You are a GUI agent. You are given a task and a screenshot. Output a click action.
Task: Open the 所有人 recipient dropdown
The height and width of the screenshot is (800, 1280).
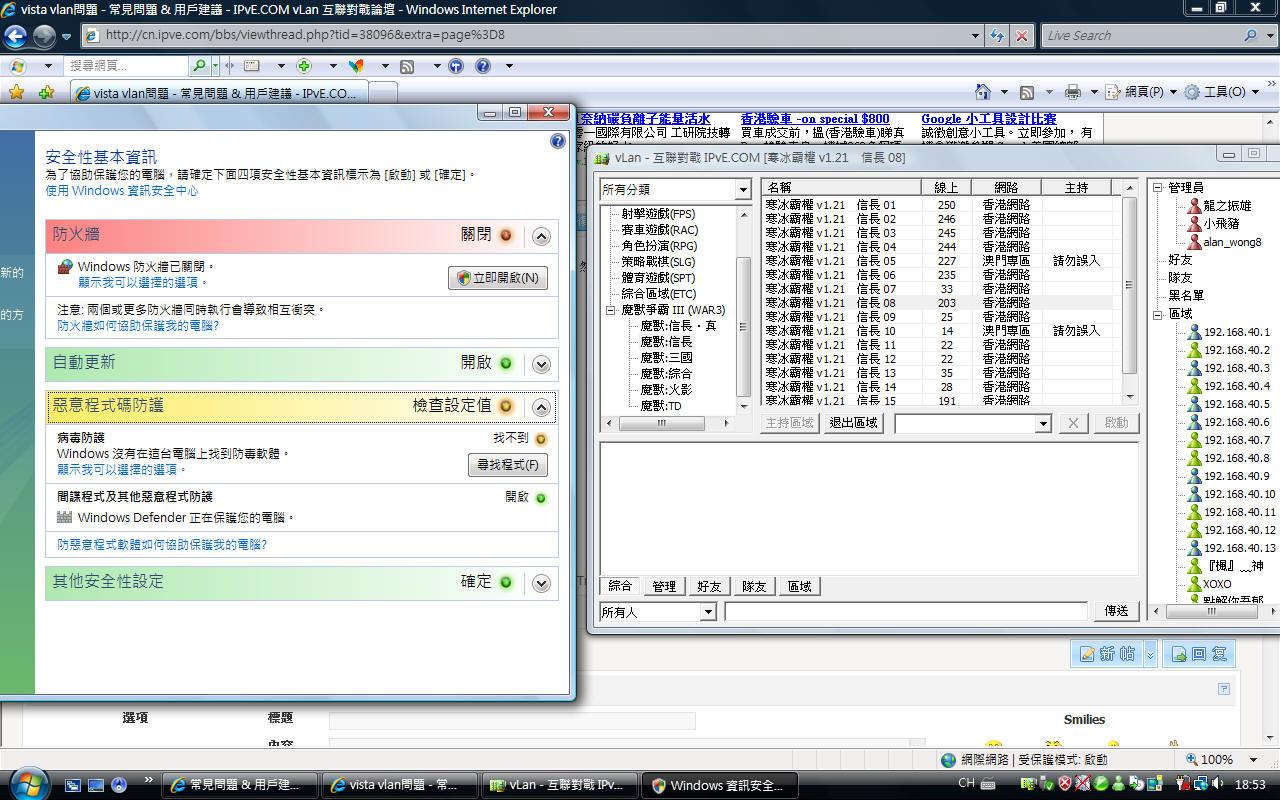click(x=708, y=612)
